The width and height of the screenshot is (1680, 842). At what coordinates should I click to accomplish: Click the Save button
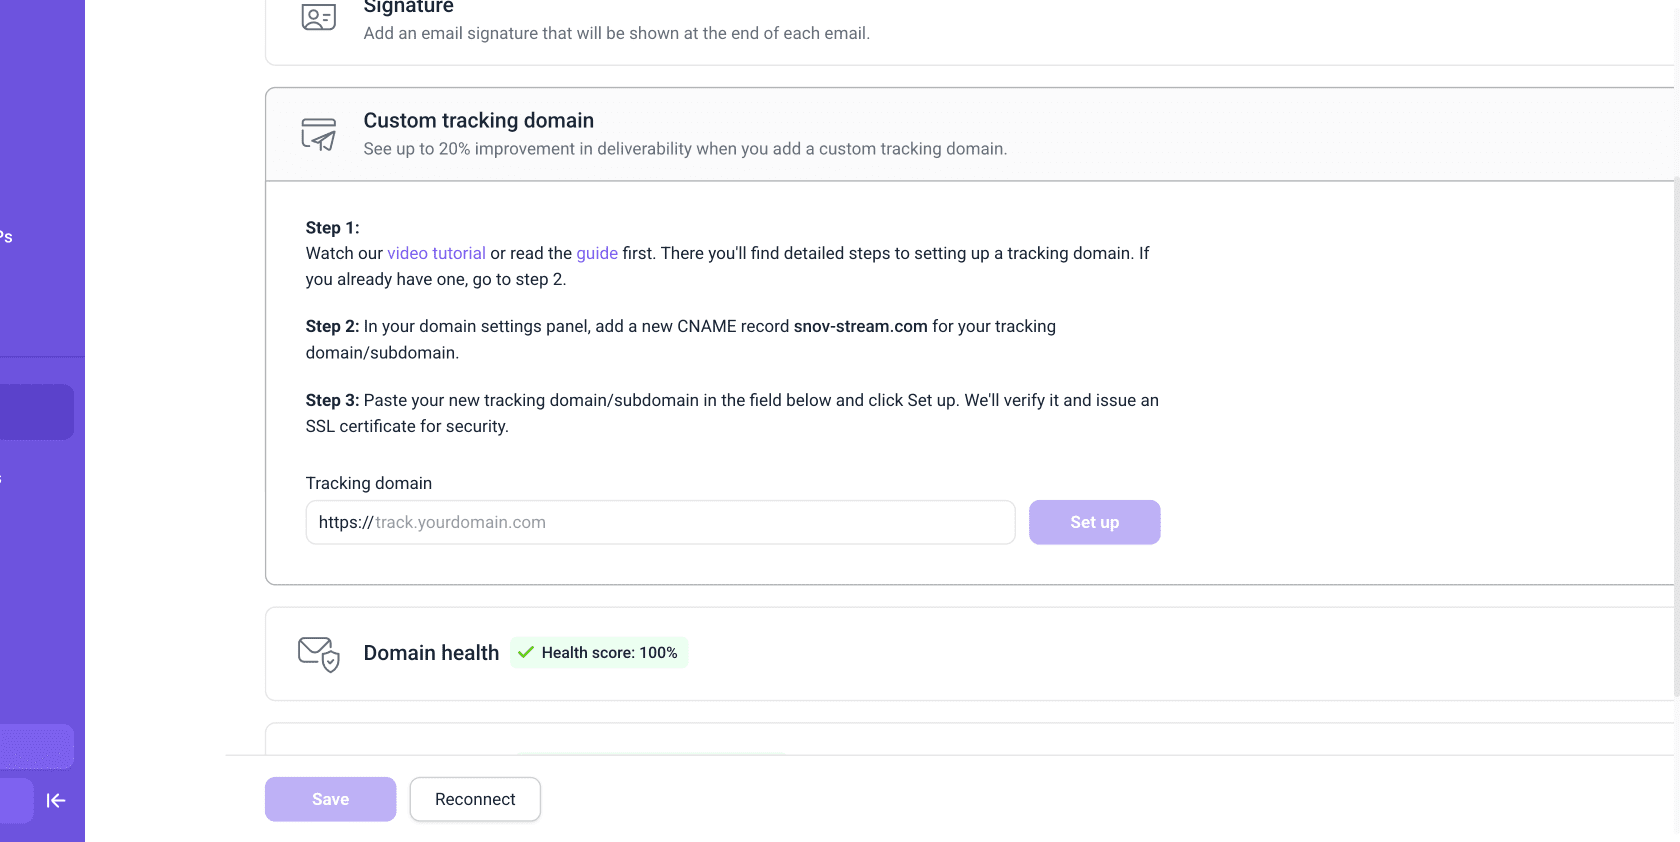pos(330,799)
